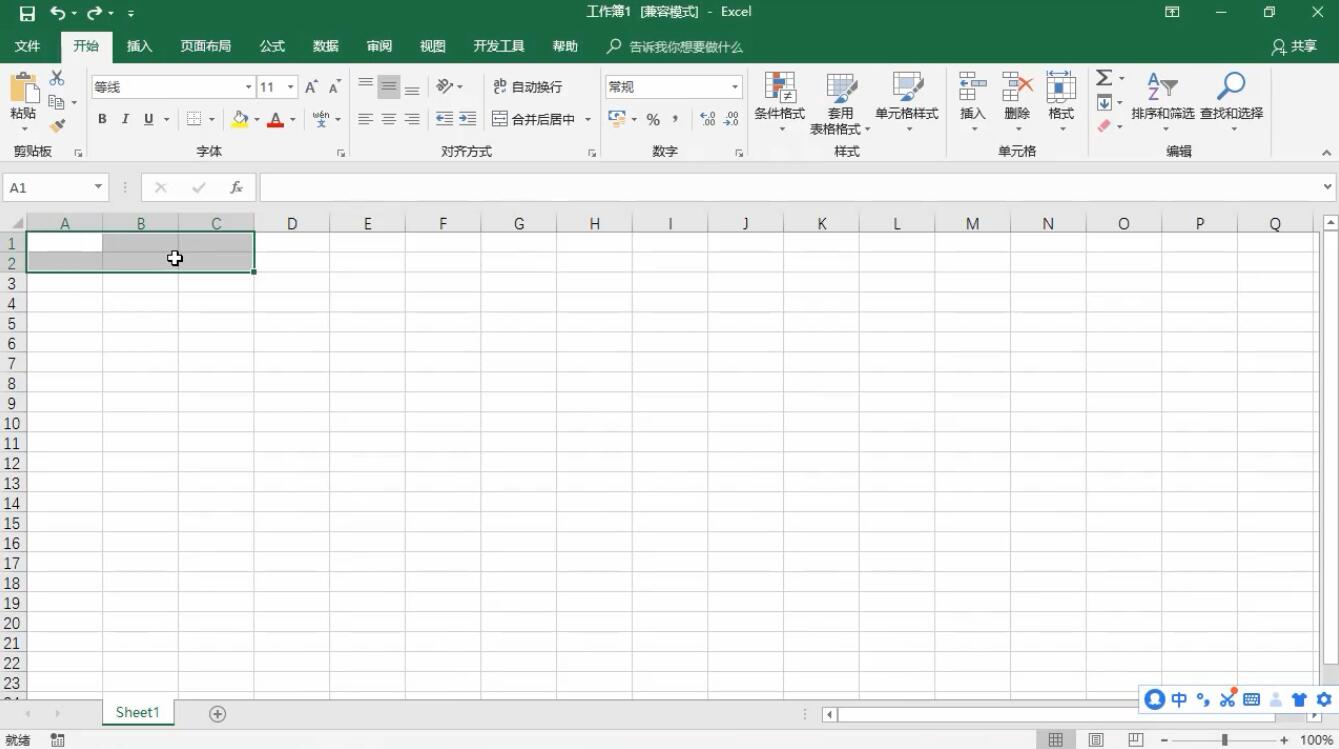Switch to the 插入 ribbon tab
Viewport: 1339px width, 749px height.
(x=140, y=46)
